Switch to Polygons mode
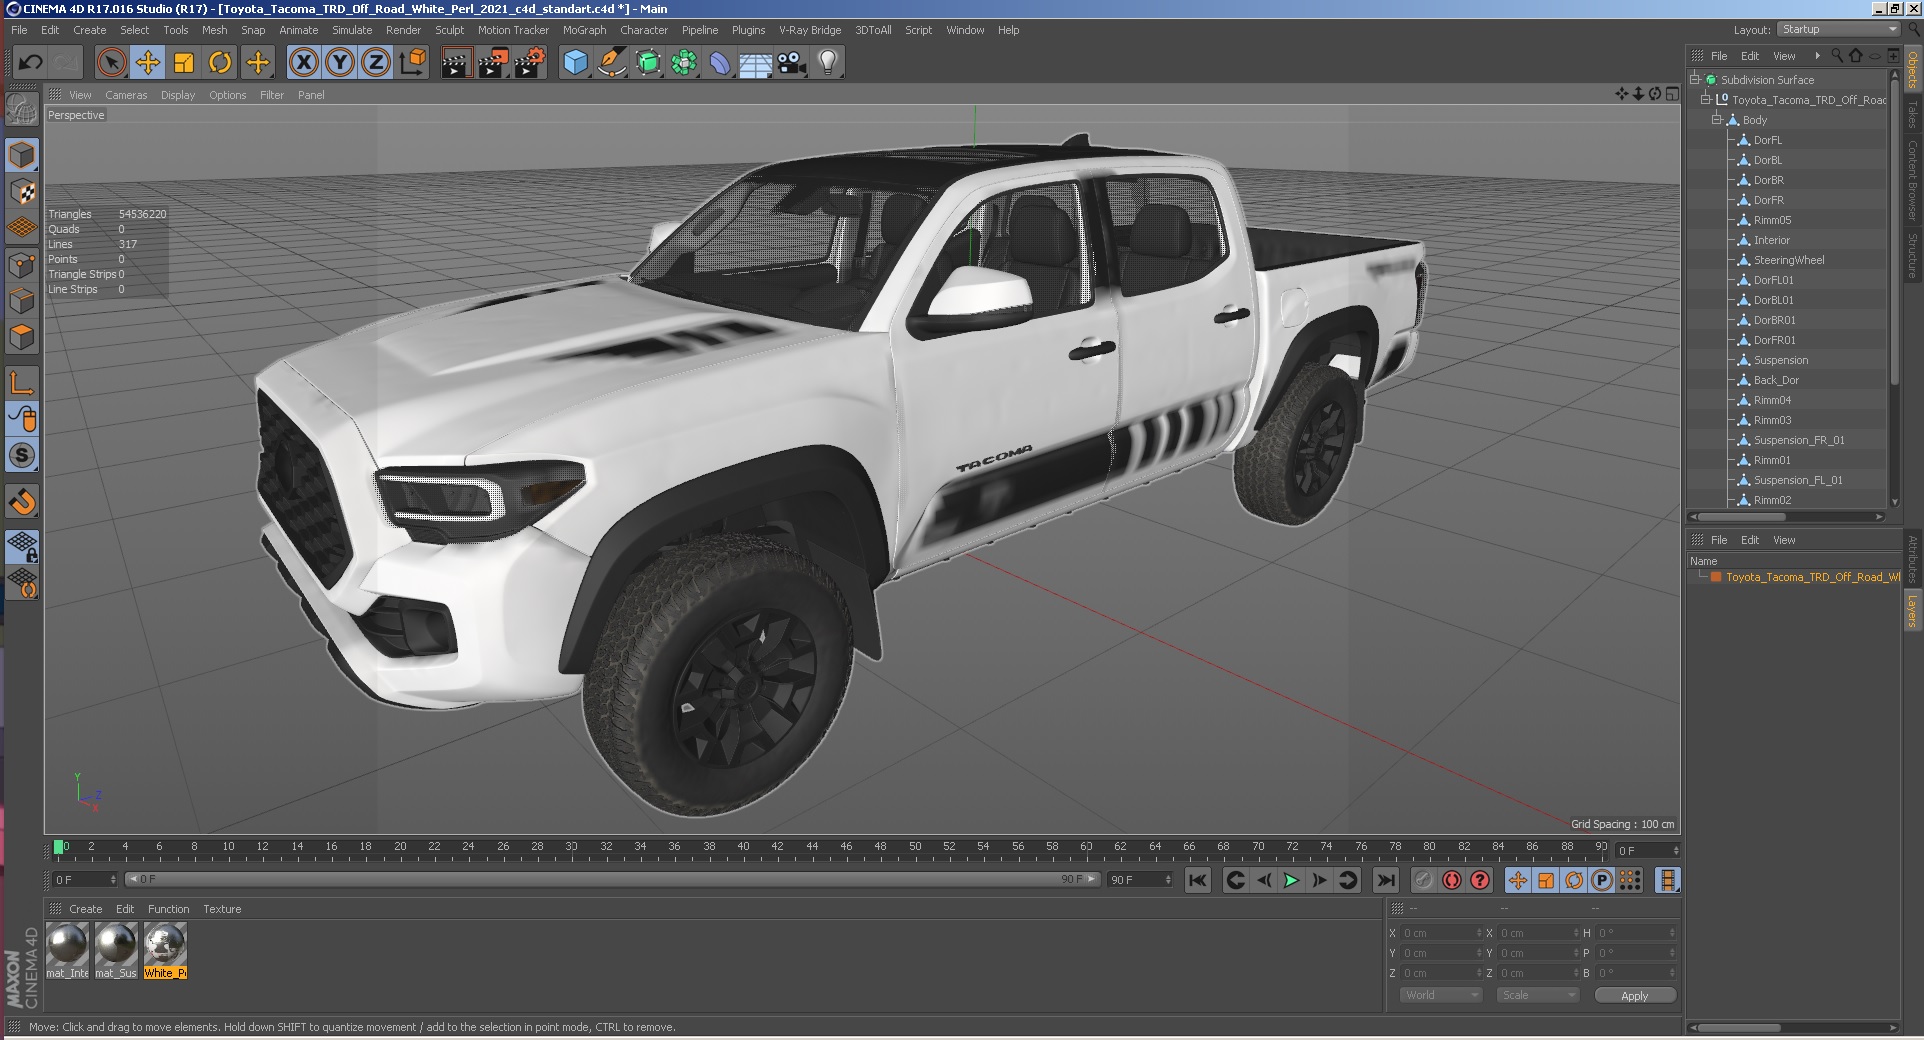The height and width of the screenshot is (1040, 1924). click(x=22, y=337)
